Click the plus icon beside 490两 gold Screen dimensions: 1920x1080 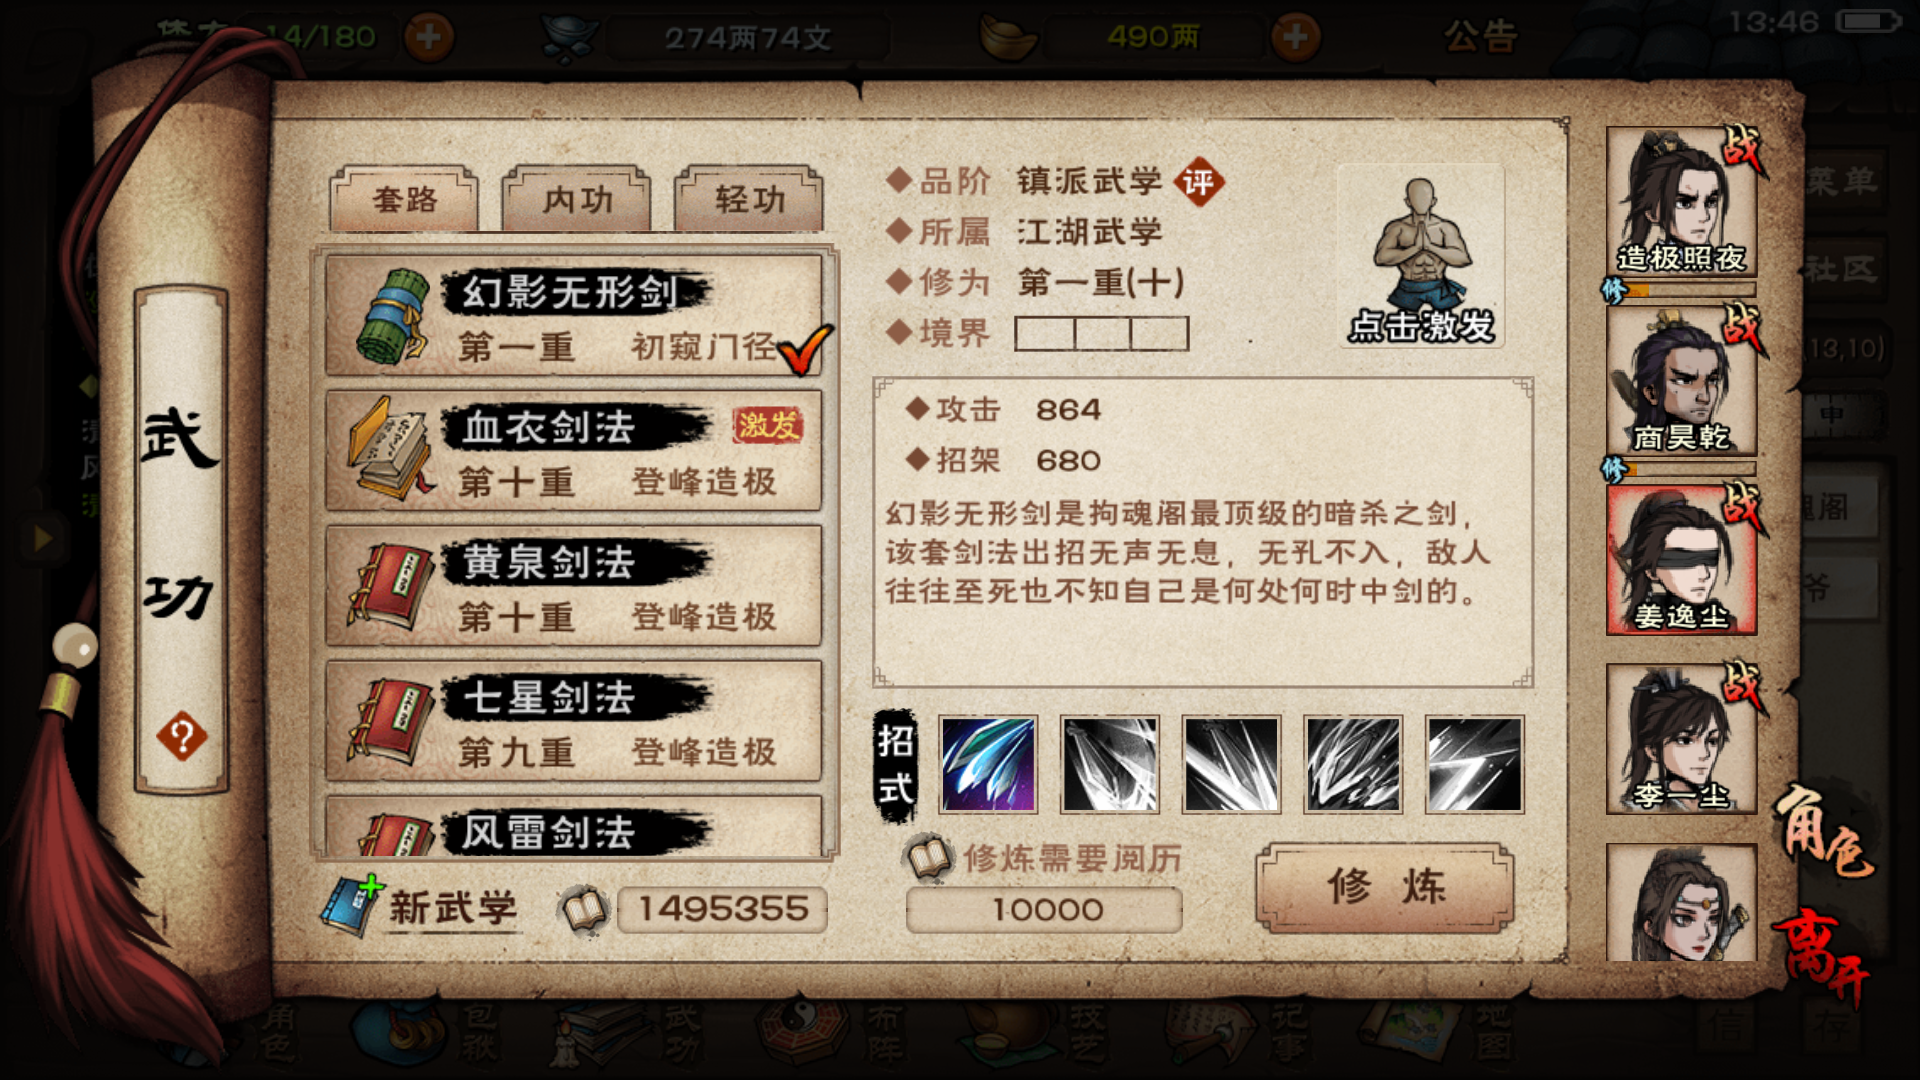1295,37
